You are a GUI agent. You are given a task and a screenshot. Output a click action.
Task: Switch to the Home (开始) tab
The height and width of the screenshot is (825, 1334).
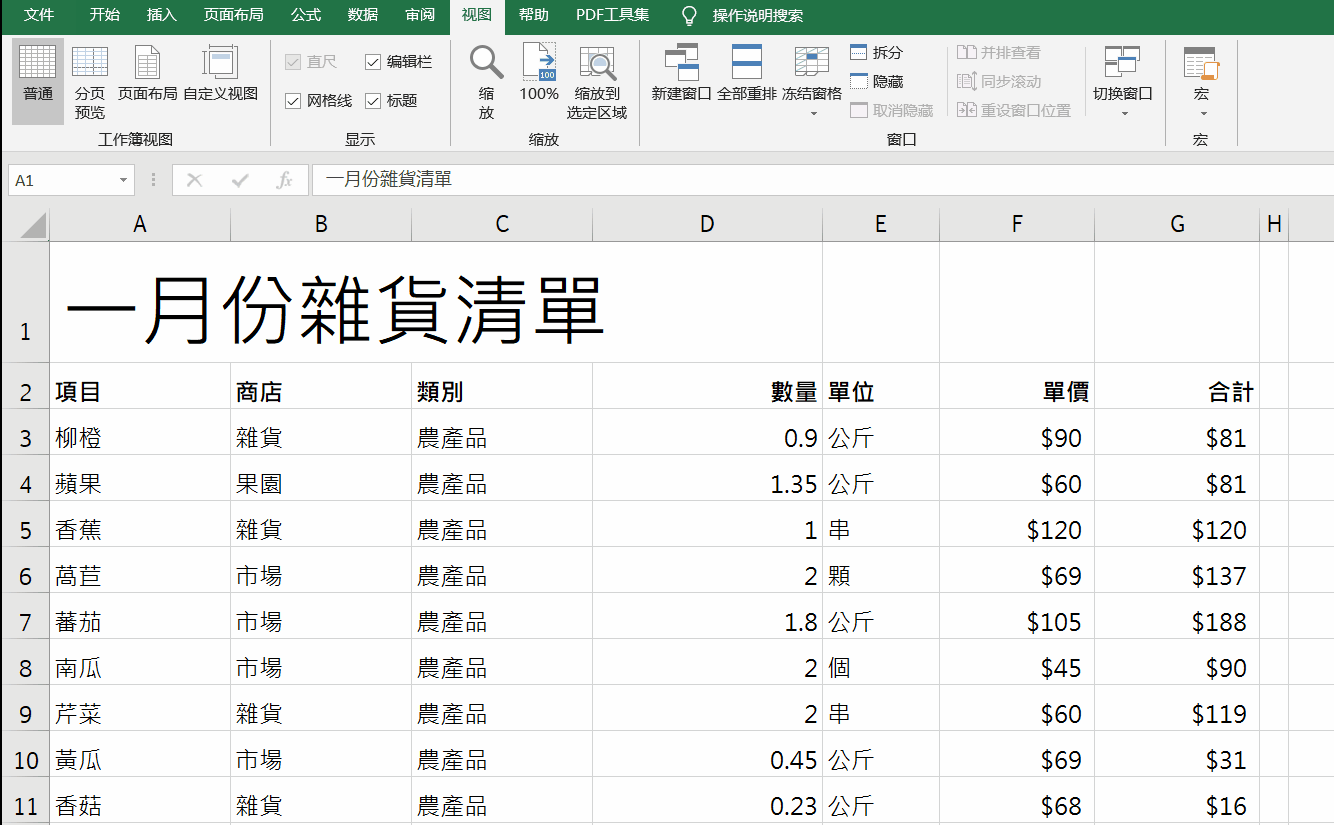pos(104,15)
